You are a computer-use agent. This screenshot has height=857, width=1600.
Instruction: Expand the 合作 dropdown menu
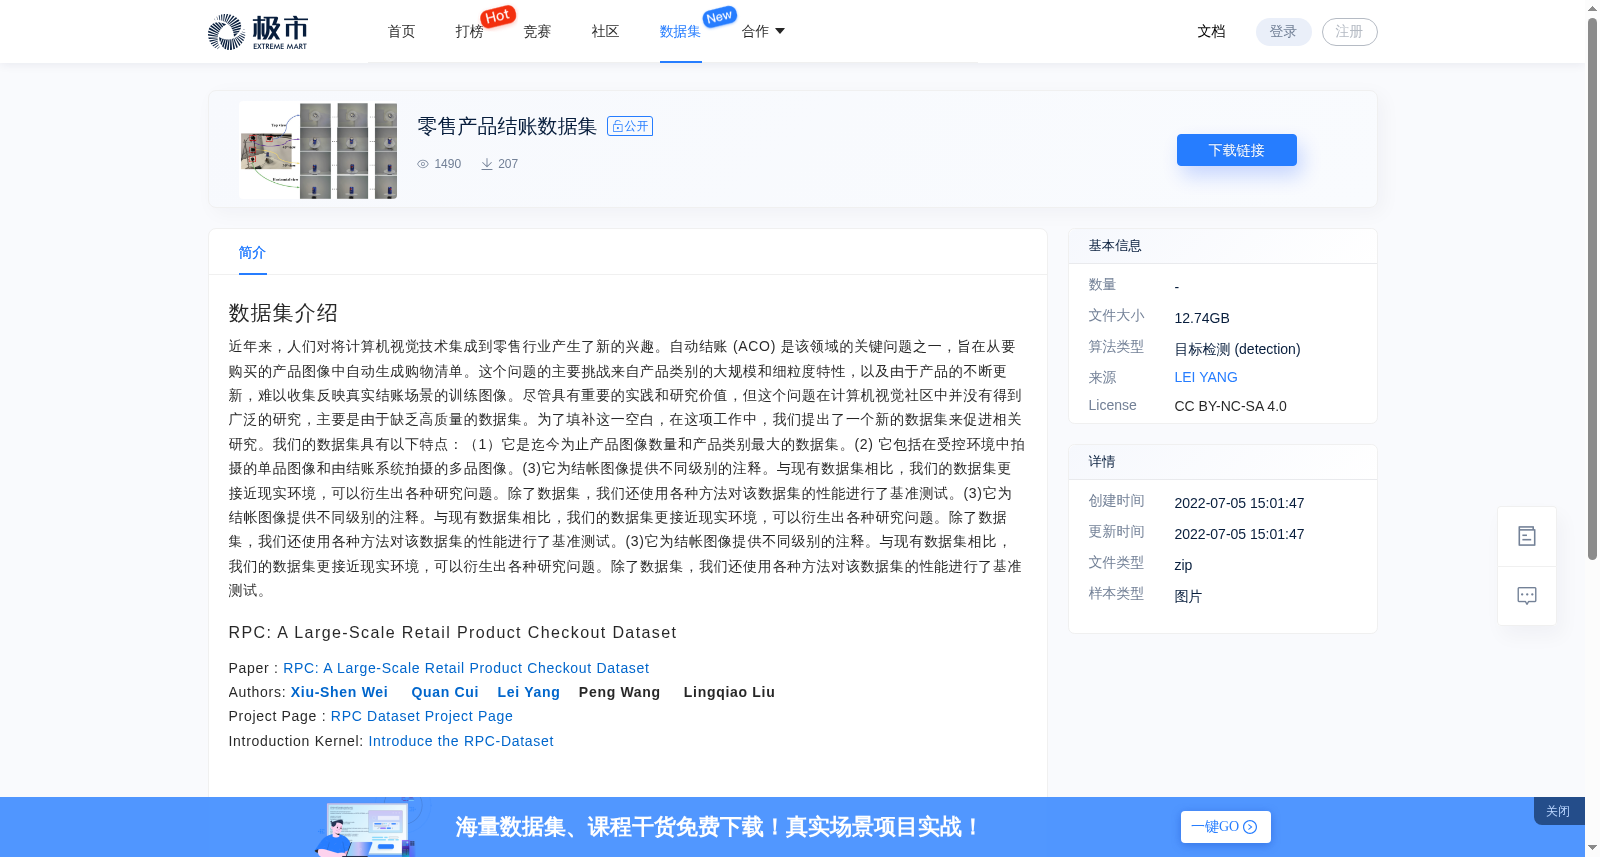pos(763,32)
